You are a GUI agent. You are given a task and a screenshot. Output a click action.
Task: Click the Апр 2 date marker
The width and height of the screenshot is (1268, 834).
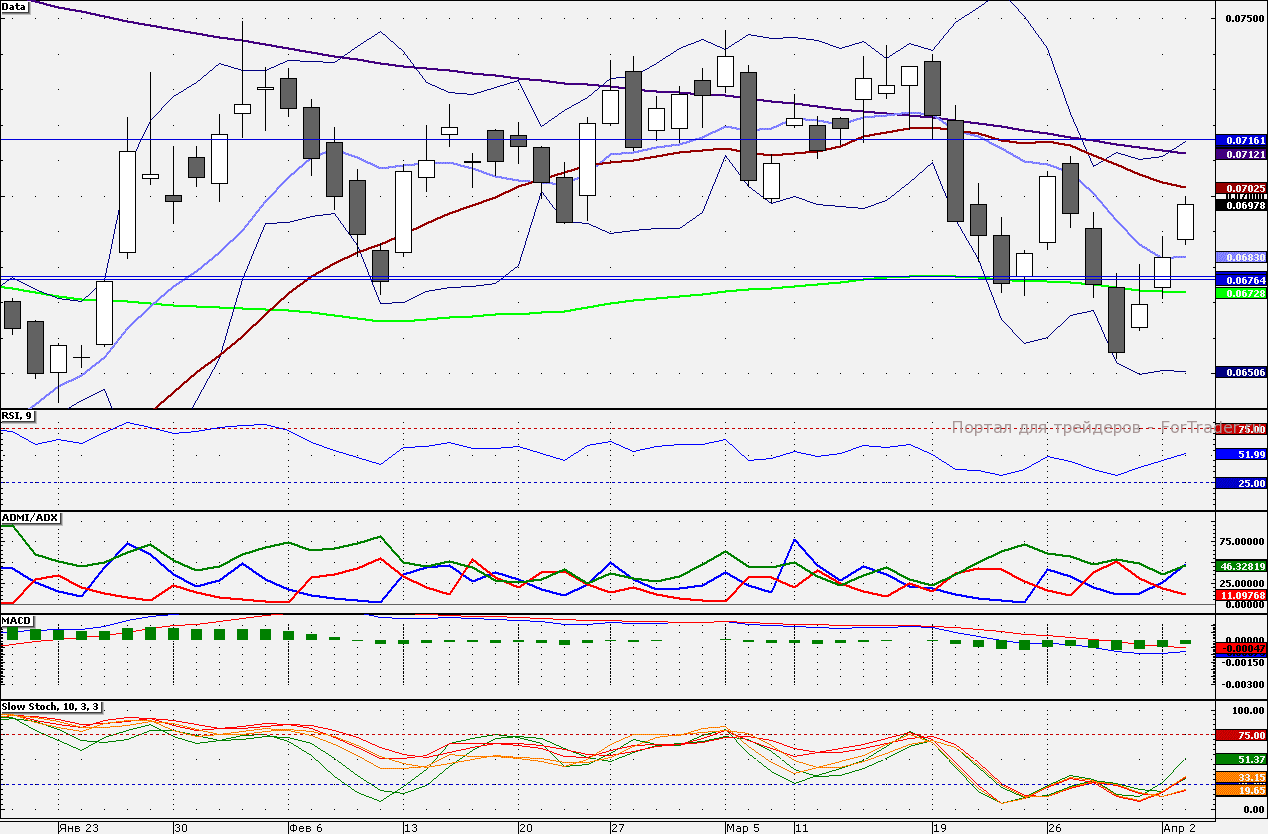pos(1177,828)
